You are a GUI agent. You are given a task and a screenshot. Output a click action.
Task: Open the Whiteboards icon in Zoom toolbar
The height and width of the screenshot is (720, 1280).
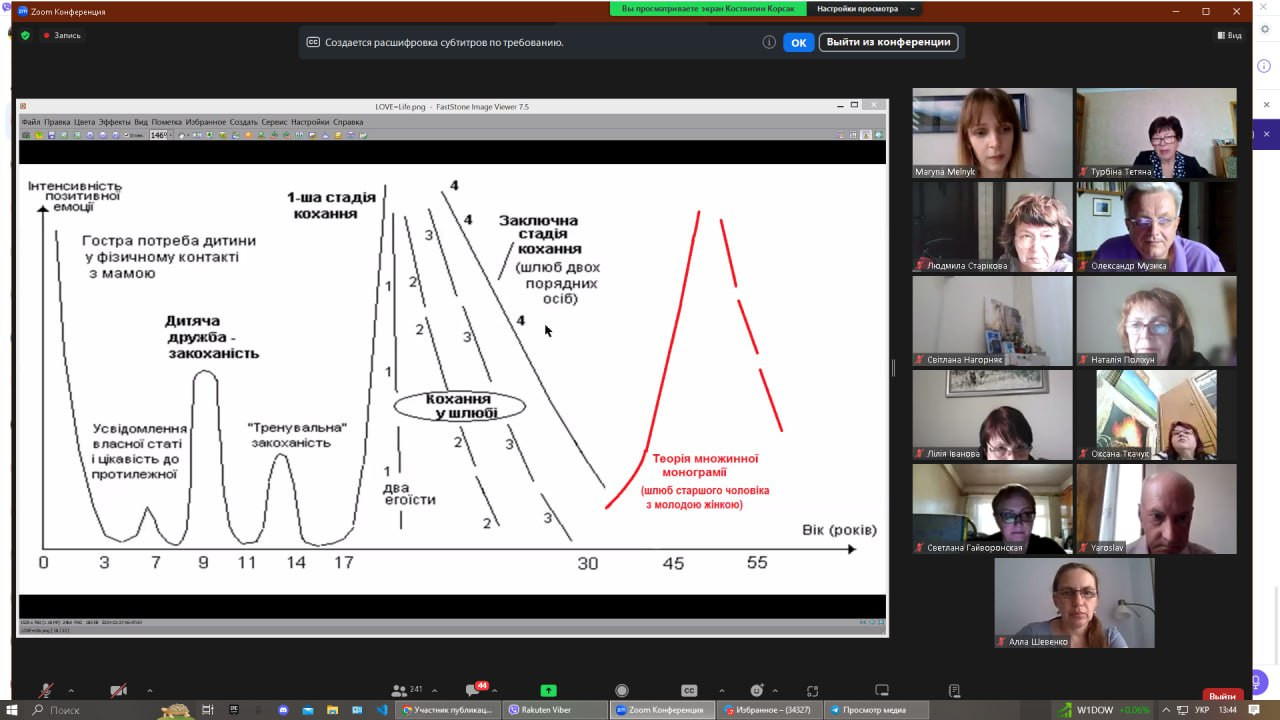[882, 690]
